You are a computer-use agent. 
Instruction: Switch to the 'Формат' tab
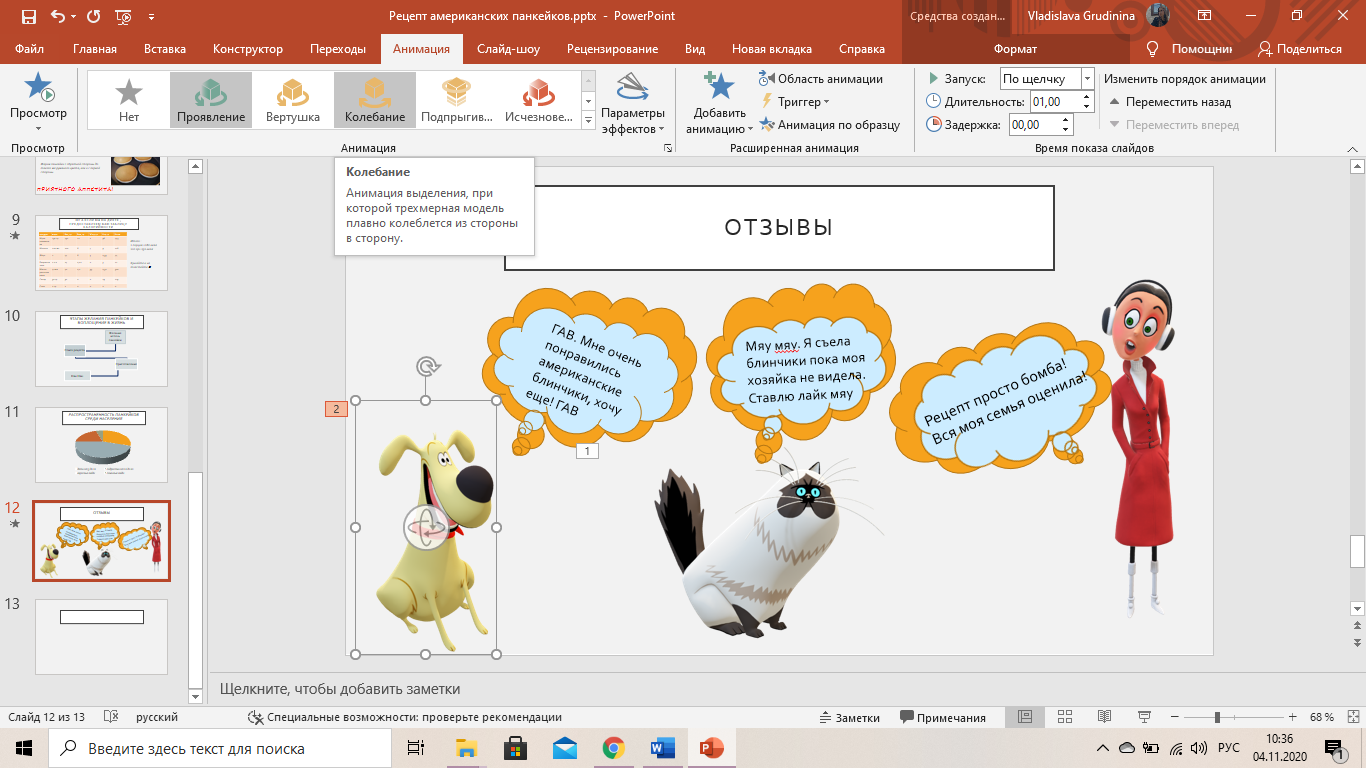point(1015,49)
